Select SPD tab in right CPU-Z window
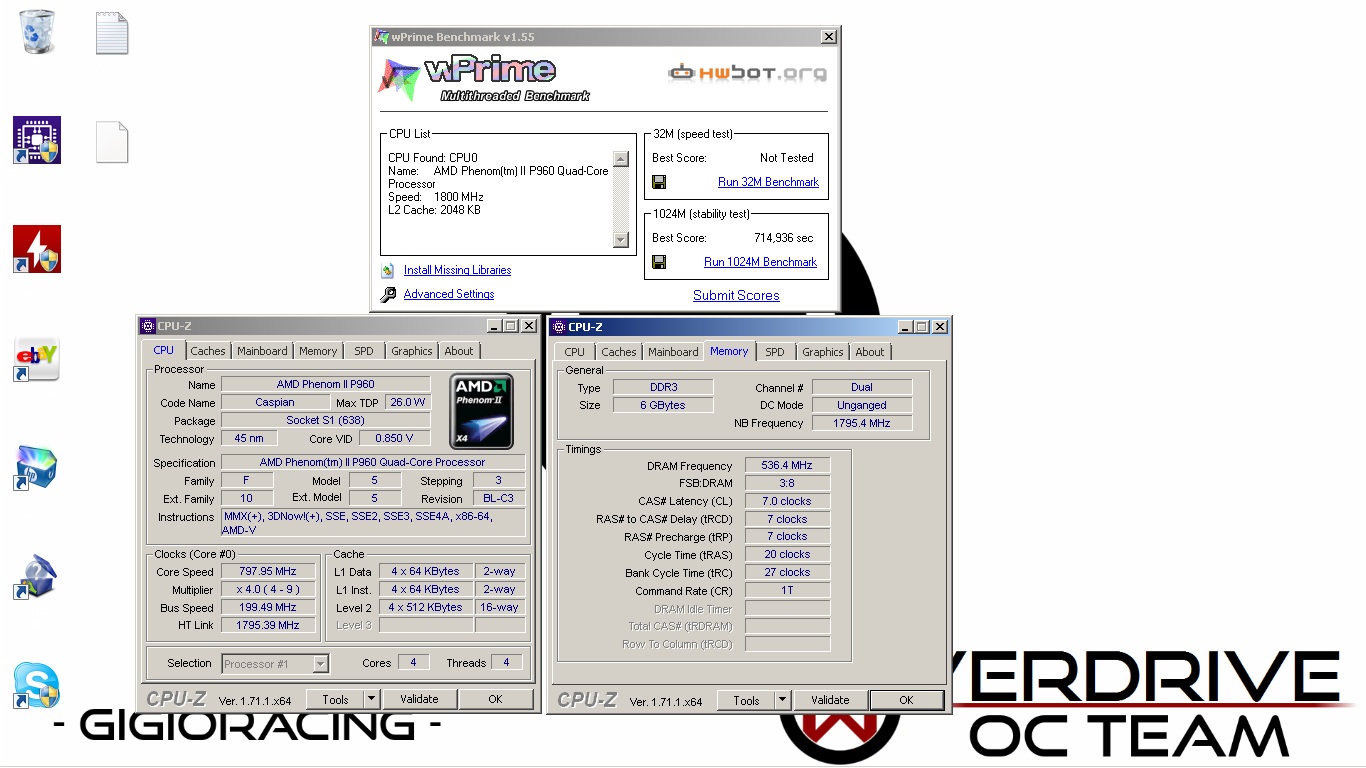1366x768 pixels. [775, 352]
